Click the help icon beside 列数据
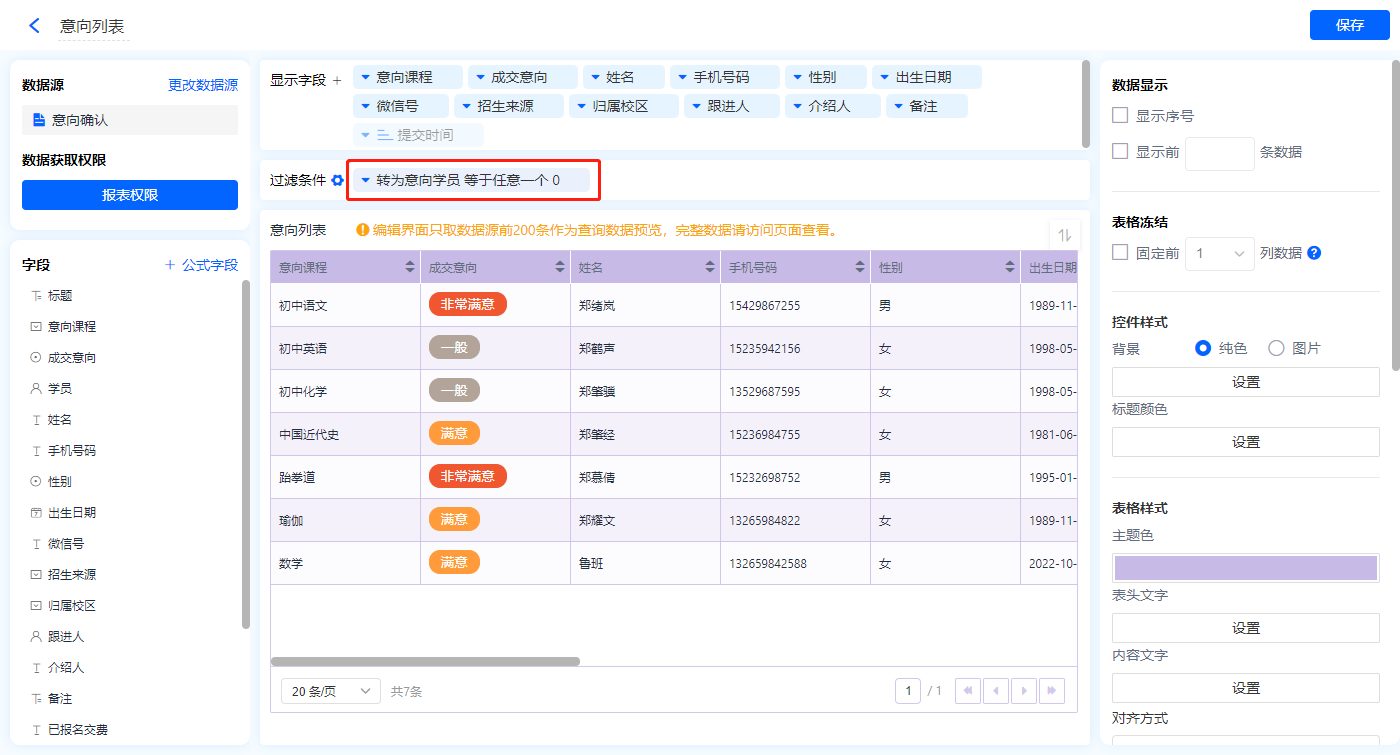 click(x=1314, y=253)
